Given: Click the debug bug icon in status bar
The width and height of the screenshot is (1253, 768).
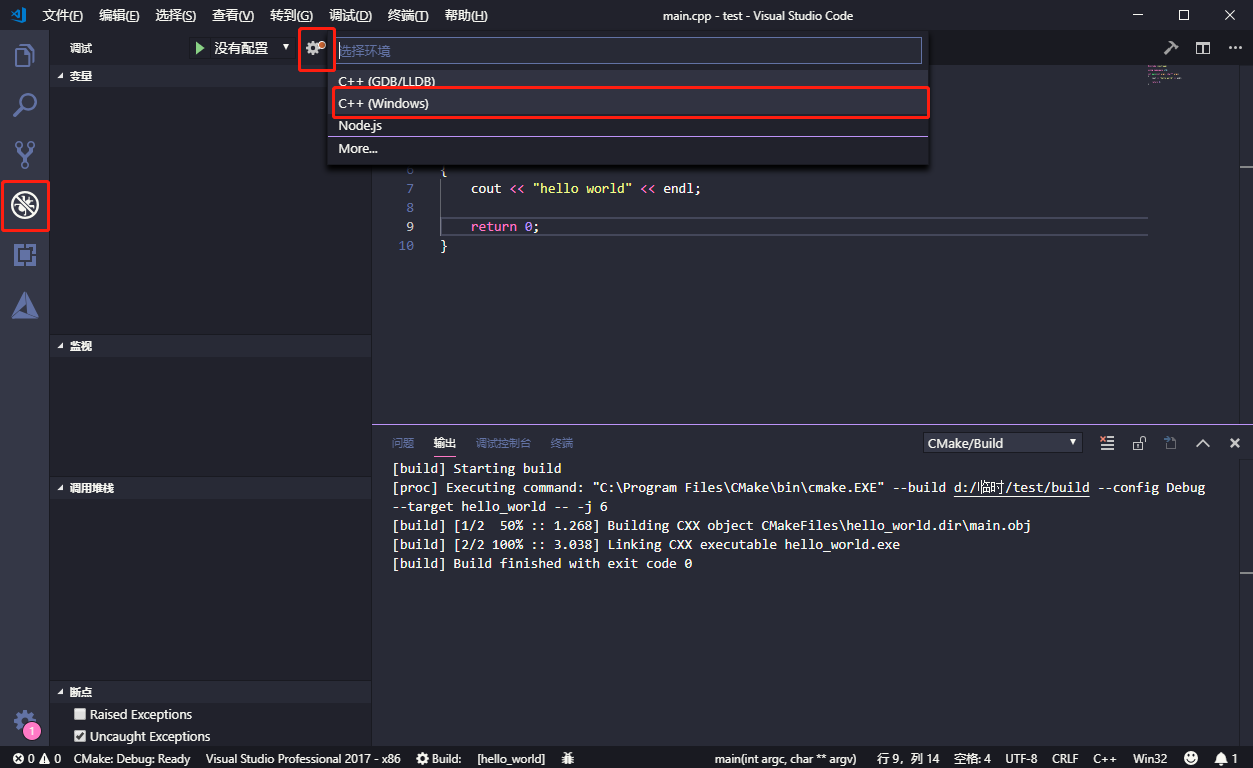Looking at the screenshot, I should (x=568, y=759).
